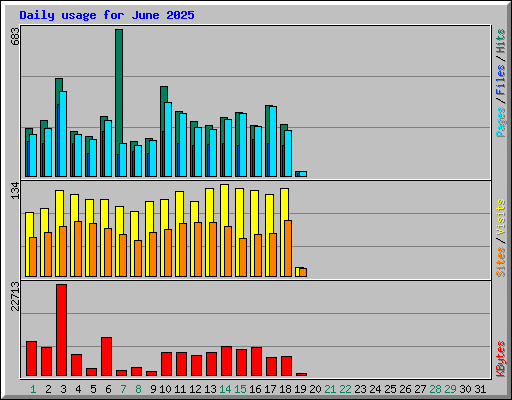The width and height of the screenshot is (512, 400).
Task: Click the small cyan bar on day 19
Action: point(303,174)
